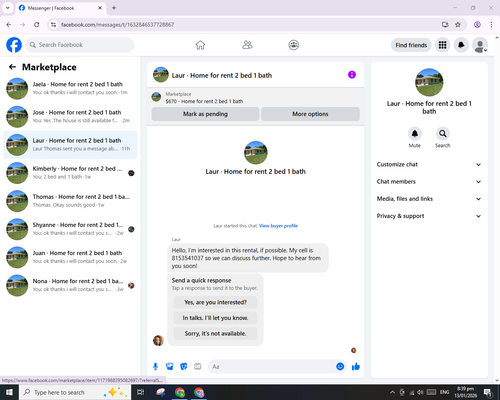Click install/cast icon in address bar
This screenshot has width=500, height=400.
click(445, 25)
